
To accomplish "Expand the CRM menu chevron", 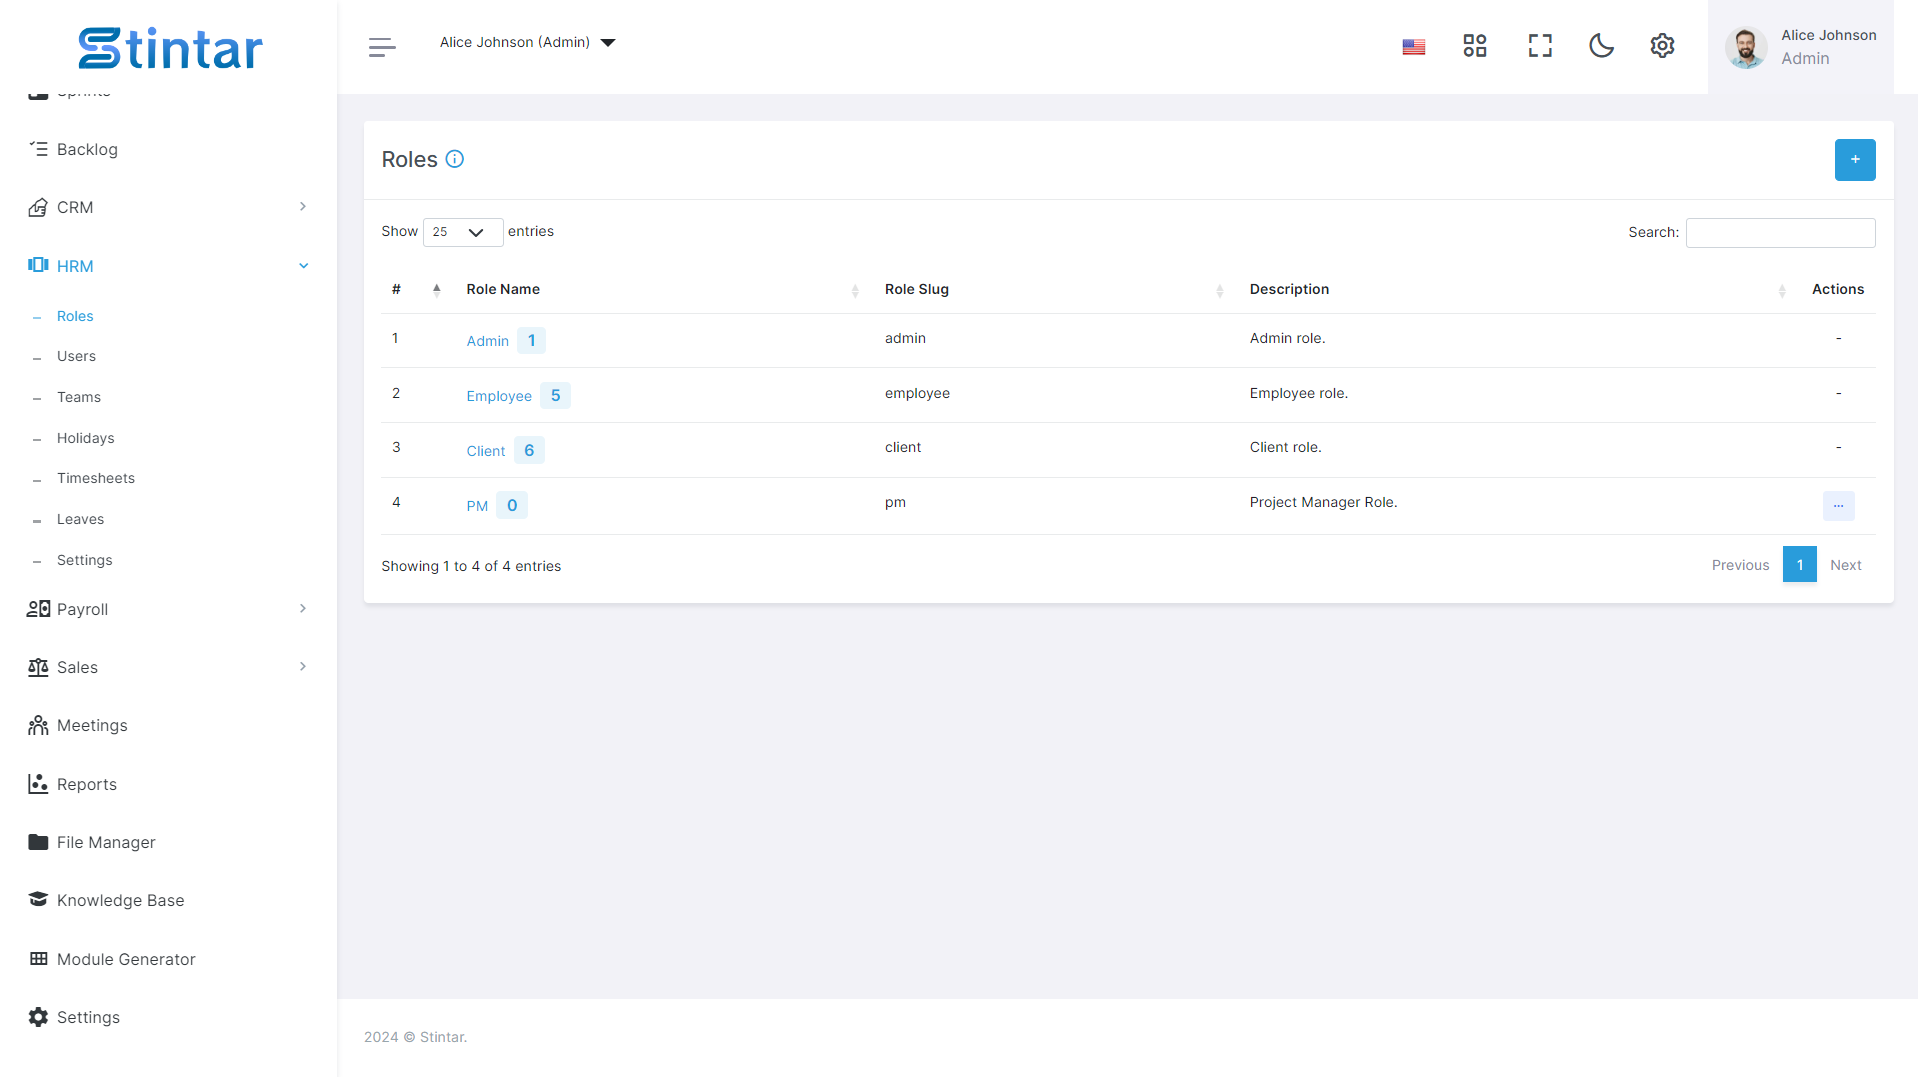I will point(302,207).
